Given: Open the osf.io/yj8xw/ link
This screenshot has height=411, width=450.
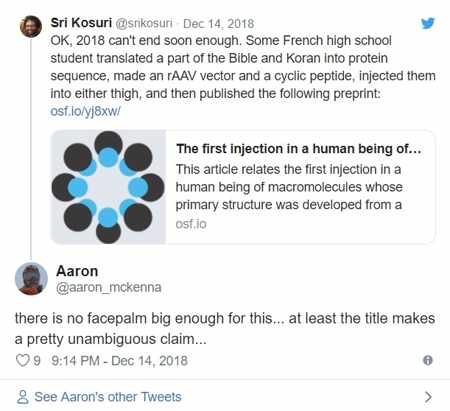Looking at the screenshot, I should tap(85, 111).
